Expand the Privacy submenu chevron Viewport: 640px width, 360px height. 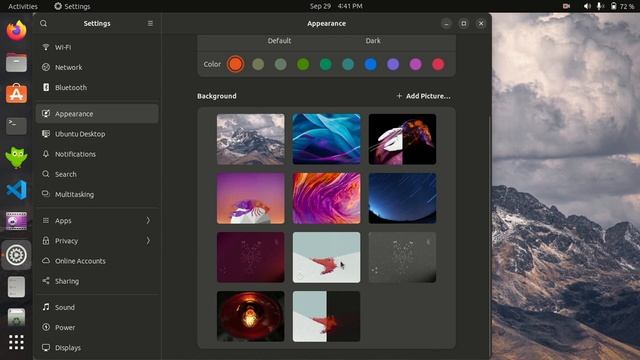pos(148,241)
